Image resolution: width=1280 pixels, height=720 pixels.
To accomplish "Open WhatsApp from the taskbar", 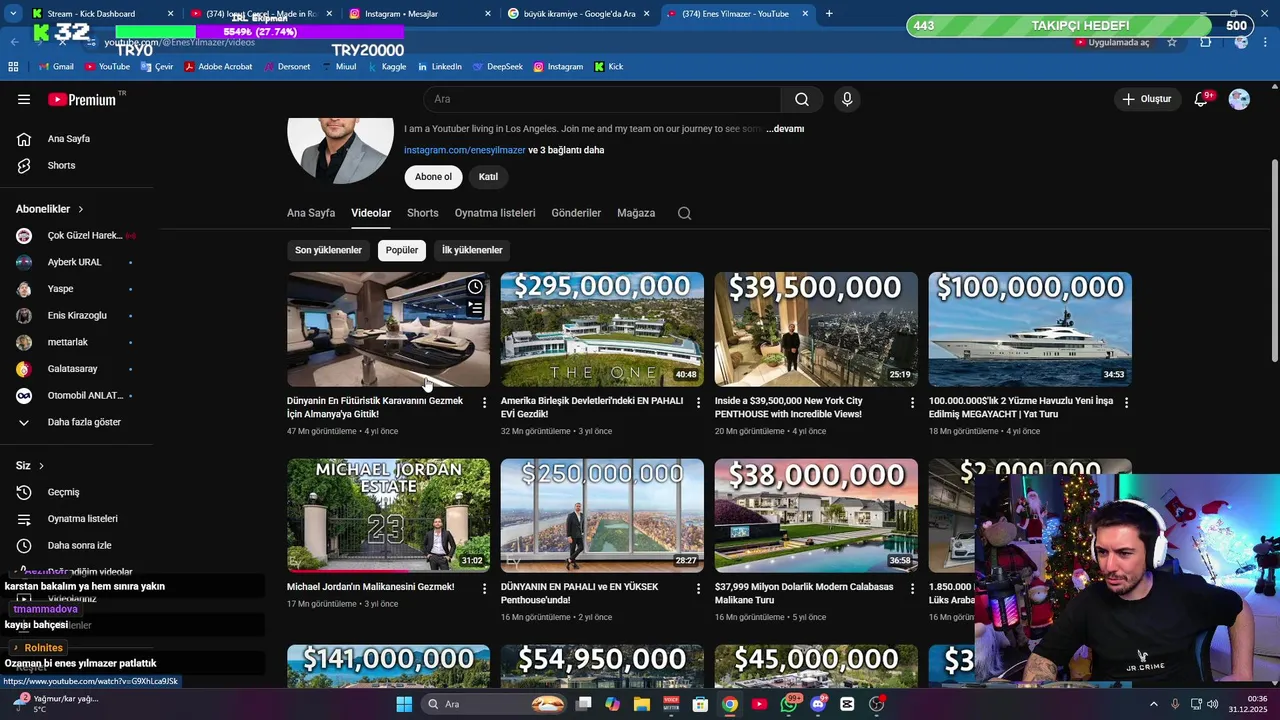I will (x=790, y=704).
